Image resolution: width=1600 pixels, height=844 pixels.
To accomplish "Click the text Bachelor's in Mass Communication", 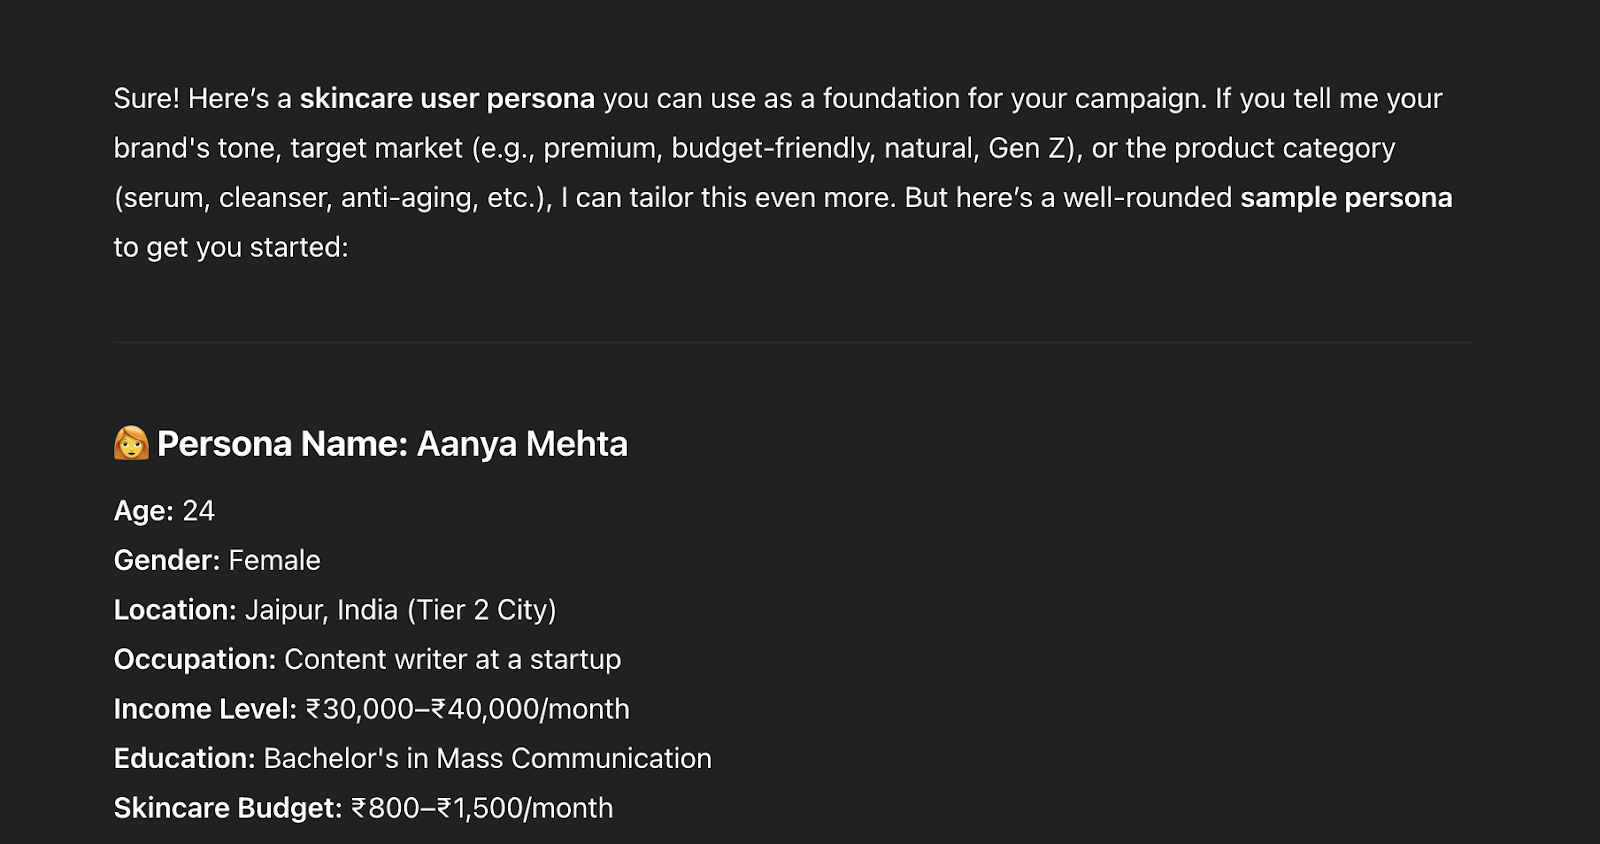I will [488, 759].
